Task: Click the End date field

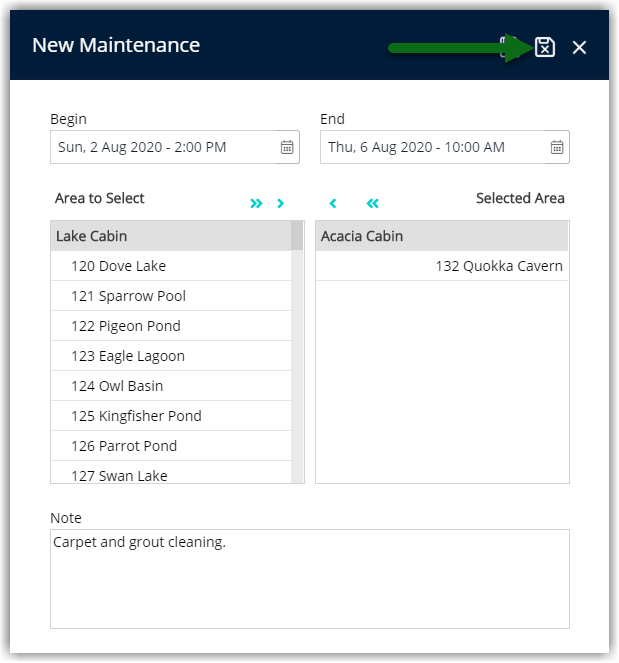Action: [445, 147]
